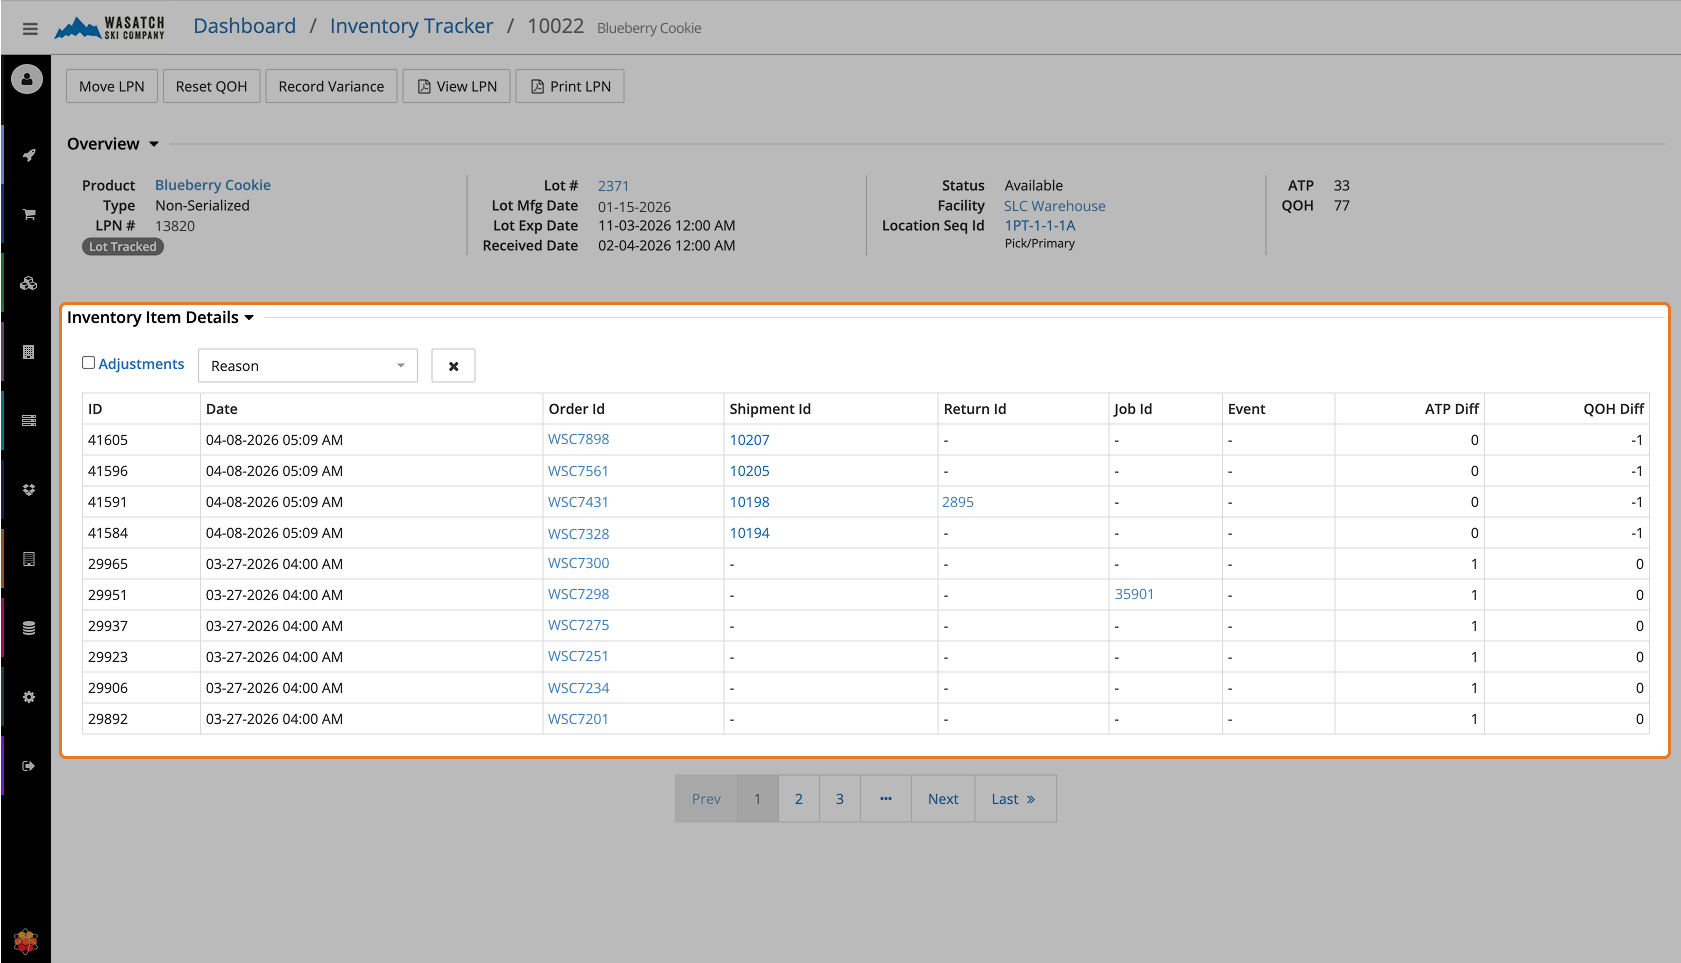Screen dimensions: 1681x963
Task: Click the Next page button
Action: coord(943,799)
